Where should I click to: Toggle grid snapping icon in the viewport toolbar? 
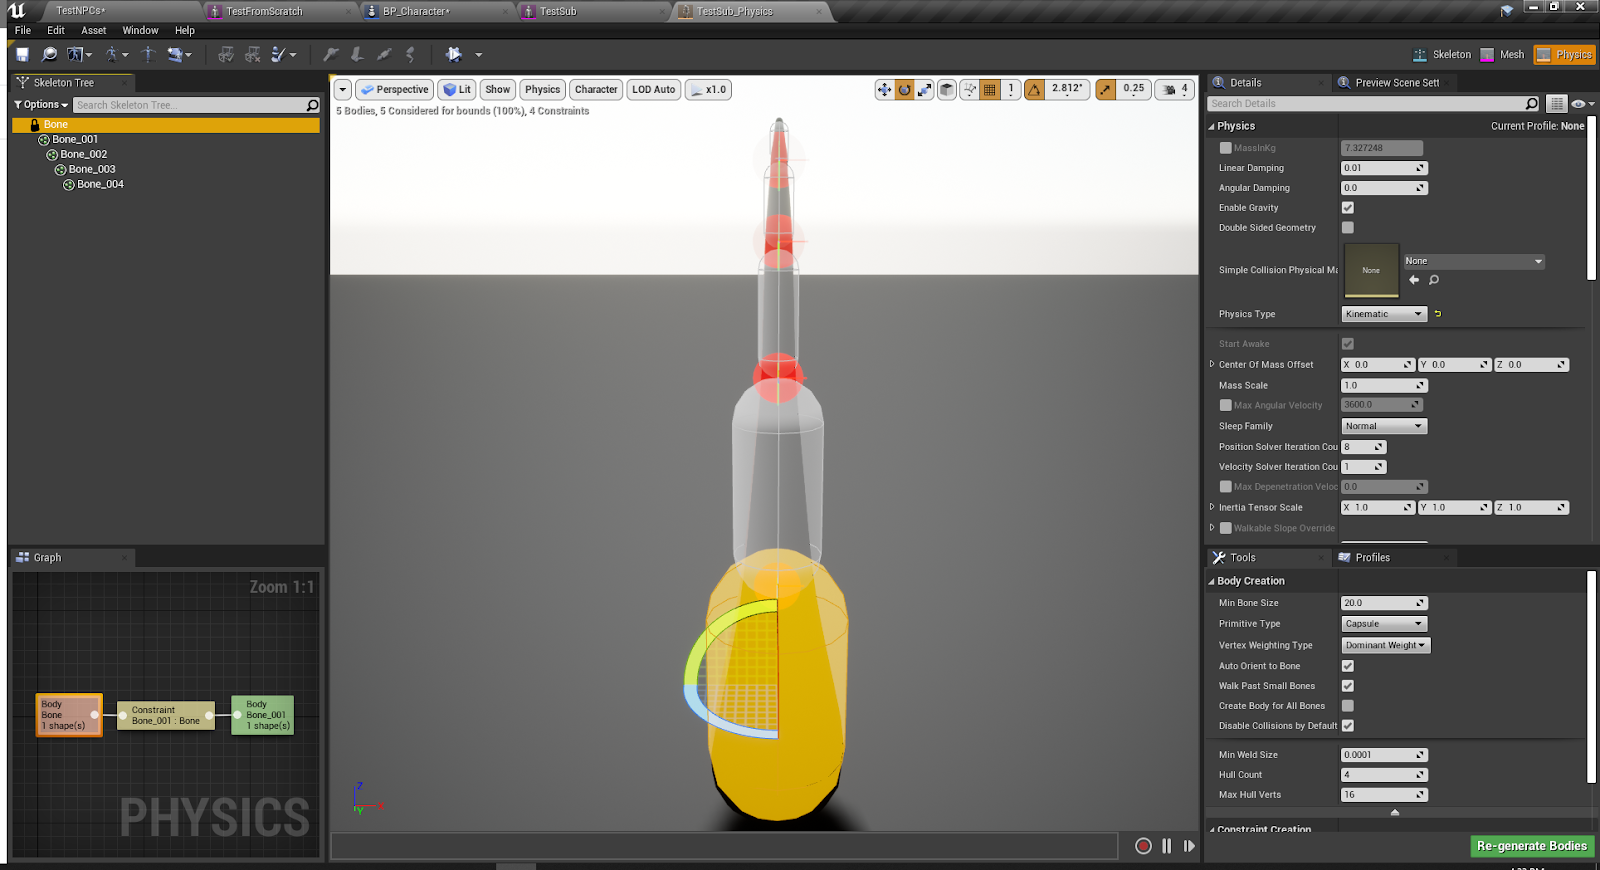[x=990, y=90]
